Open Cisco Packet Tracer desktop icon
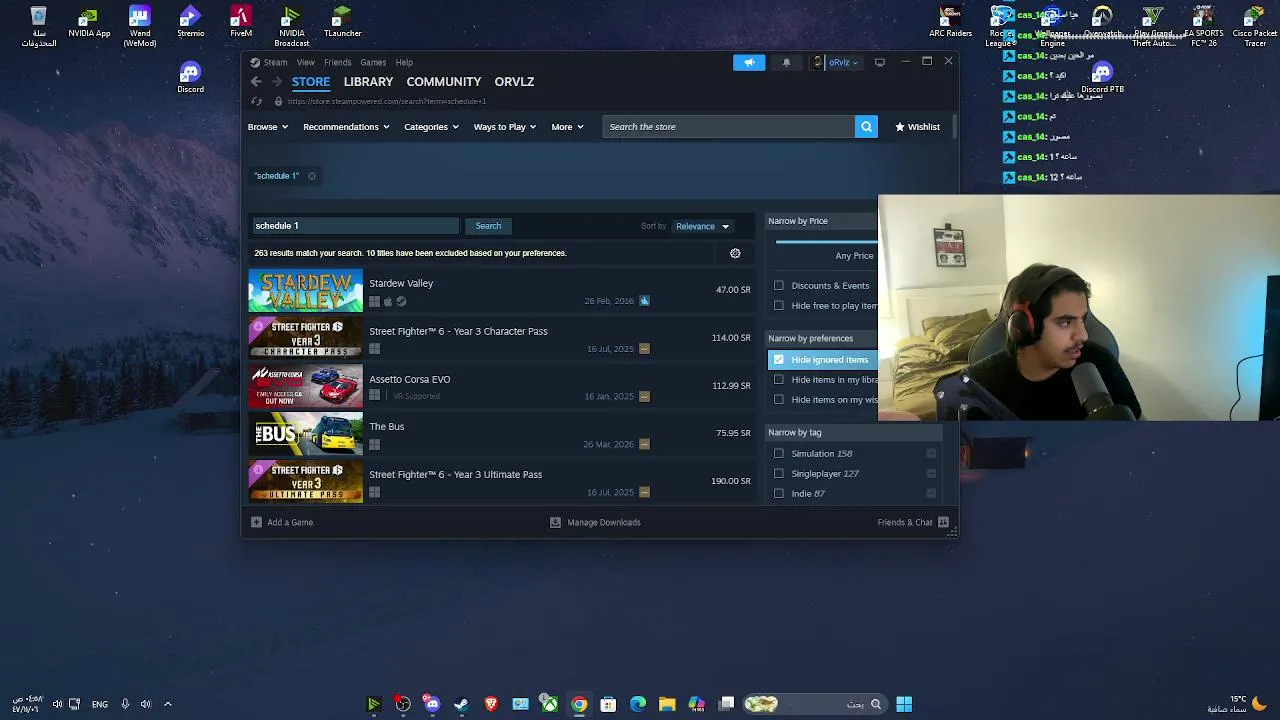The width and height of the screenshot is (1280, 720). point(1254,26)
